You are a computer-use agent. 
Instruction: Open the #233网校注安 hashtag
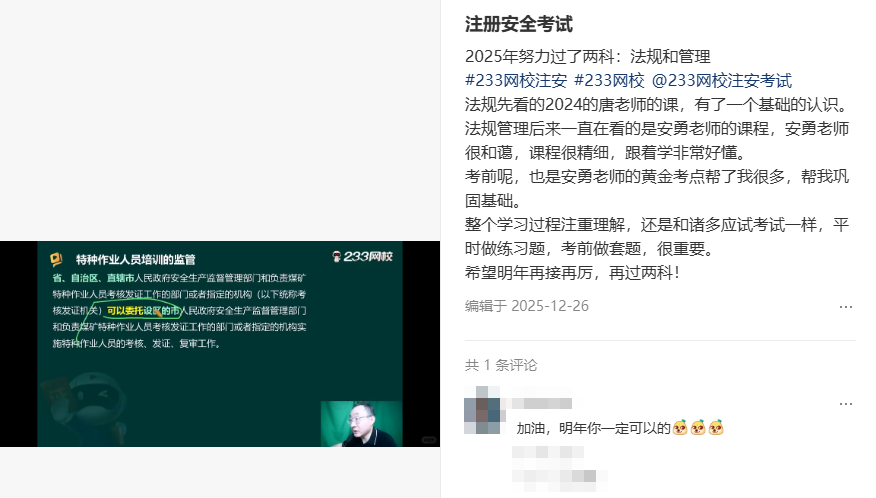[x=516, y=80]
